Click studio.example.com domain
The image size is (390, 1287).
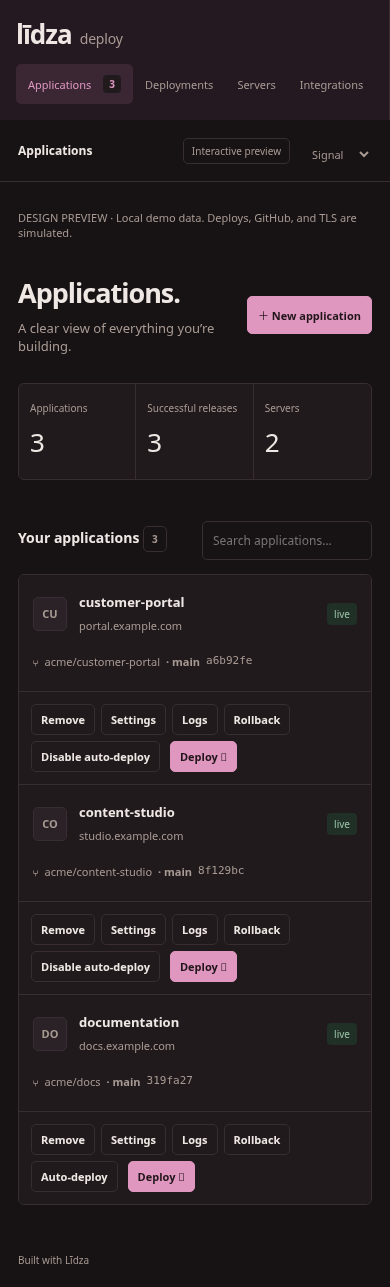point(131,836)
